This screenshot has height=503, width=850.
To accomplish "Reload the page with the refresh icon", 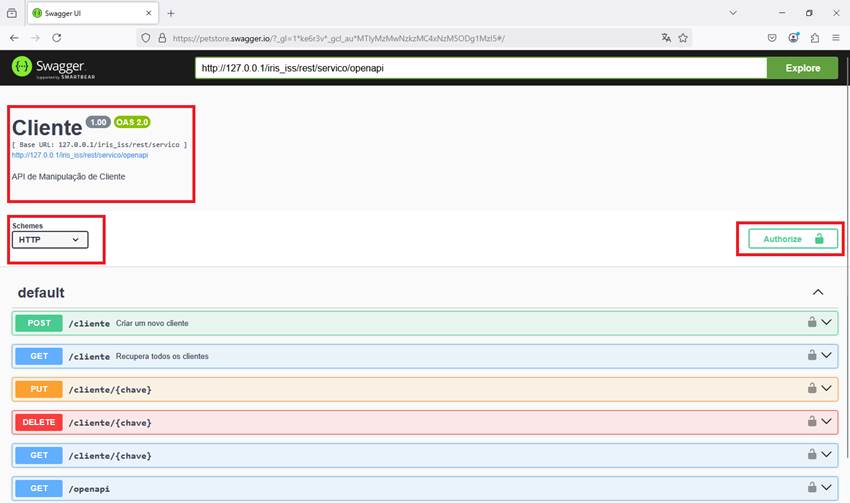I will (57, 37).
